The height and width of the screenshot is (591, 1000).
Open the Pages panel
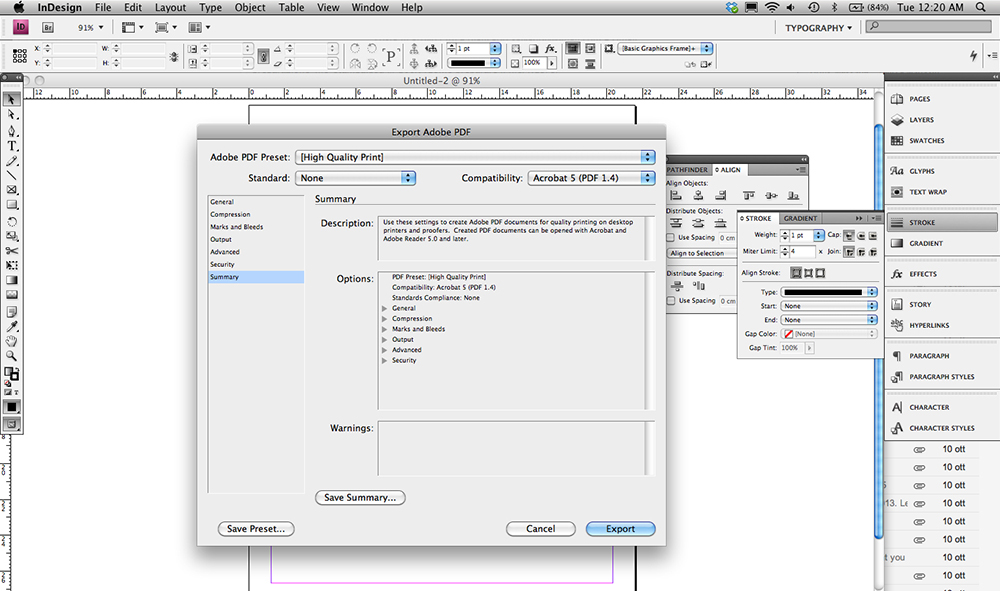click(x=919, y=99)
